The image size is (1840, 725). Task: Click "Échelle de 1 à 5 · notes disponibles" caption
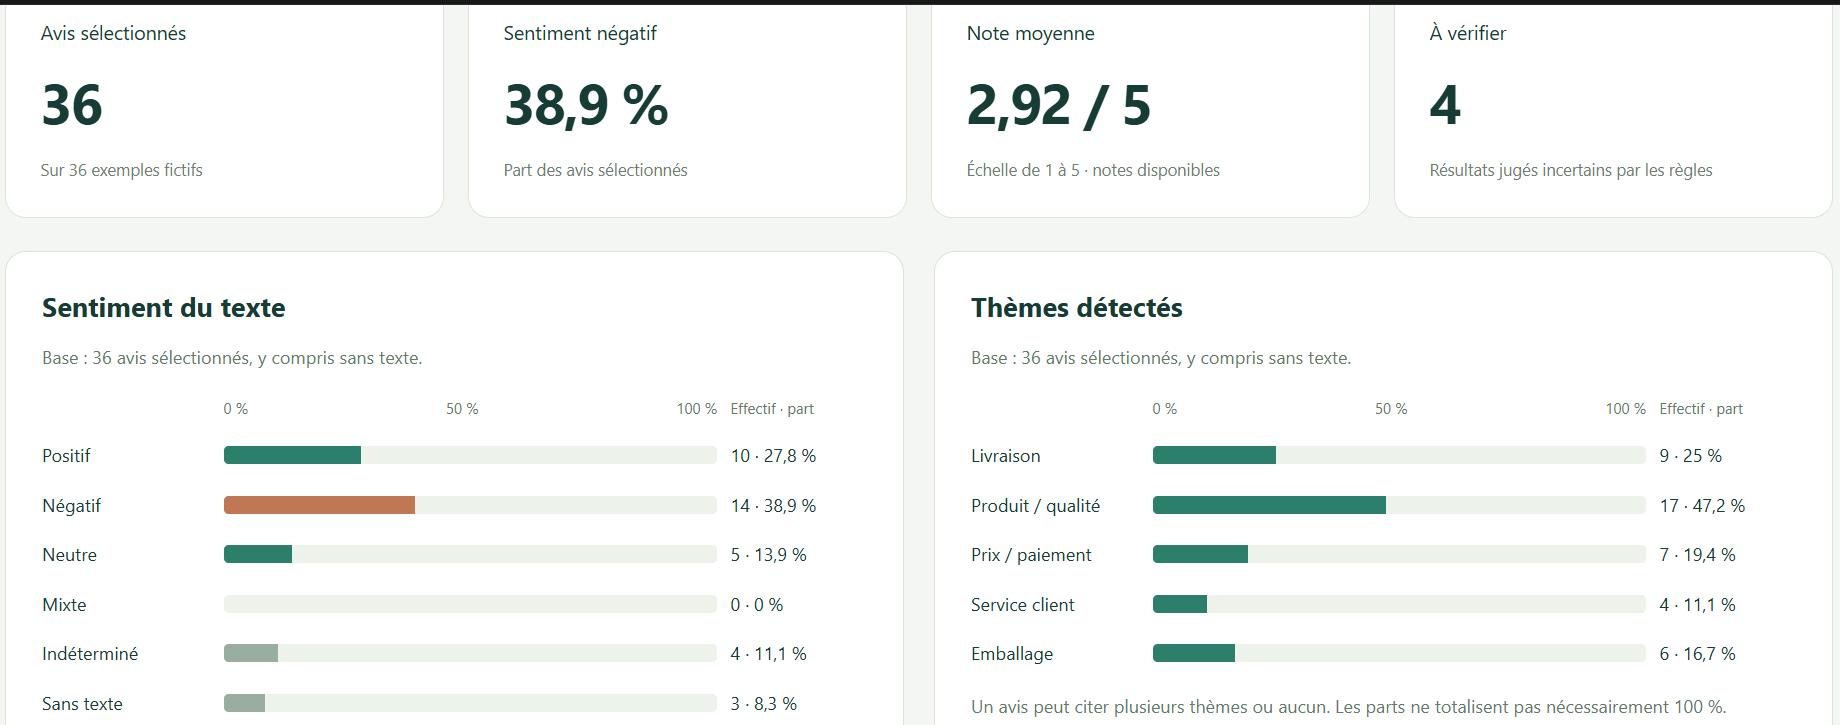coord(1093,170)
